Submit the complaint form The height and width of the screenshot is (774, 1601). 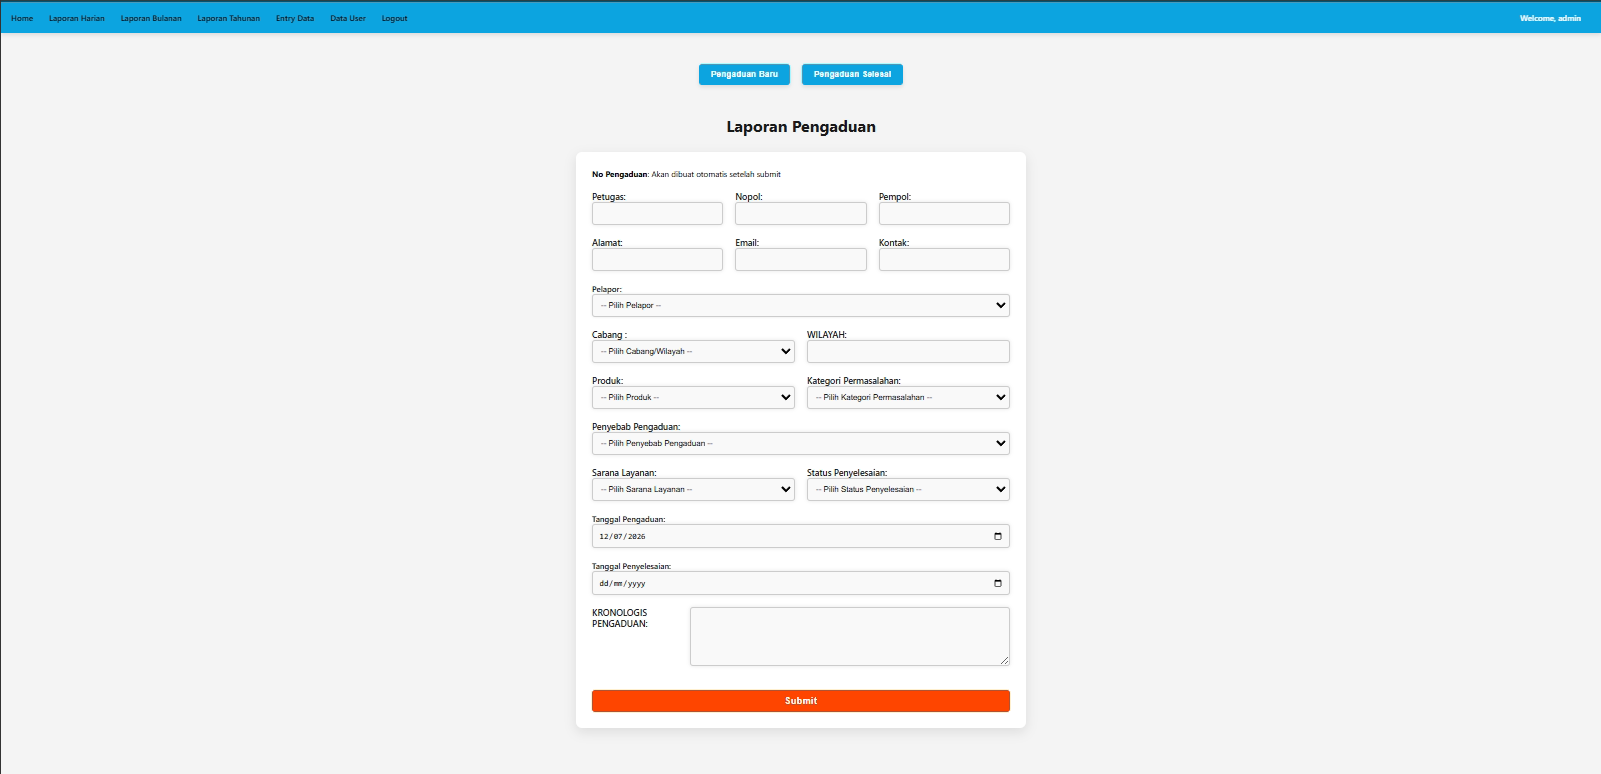(x=800, y=701)
